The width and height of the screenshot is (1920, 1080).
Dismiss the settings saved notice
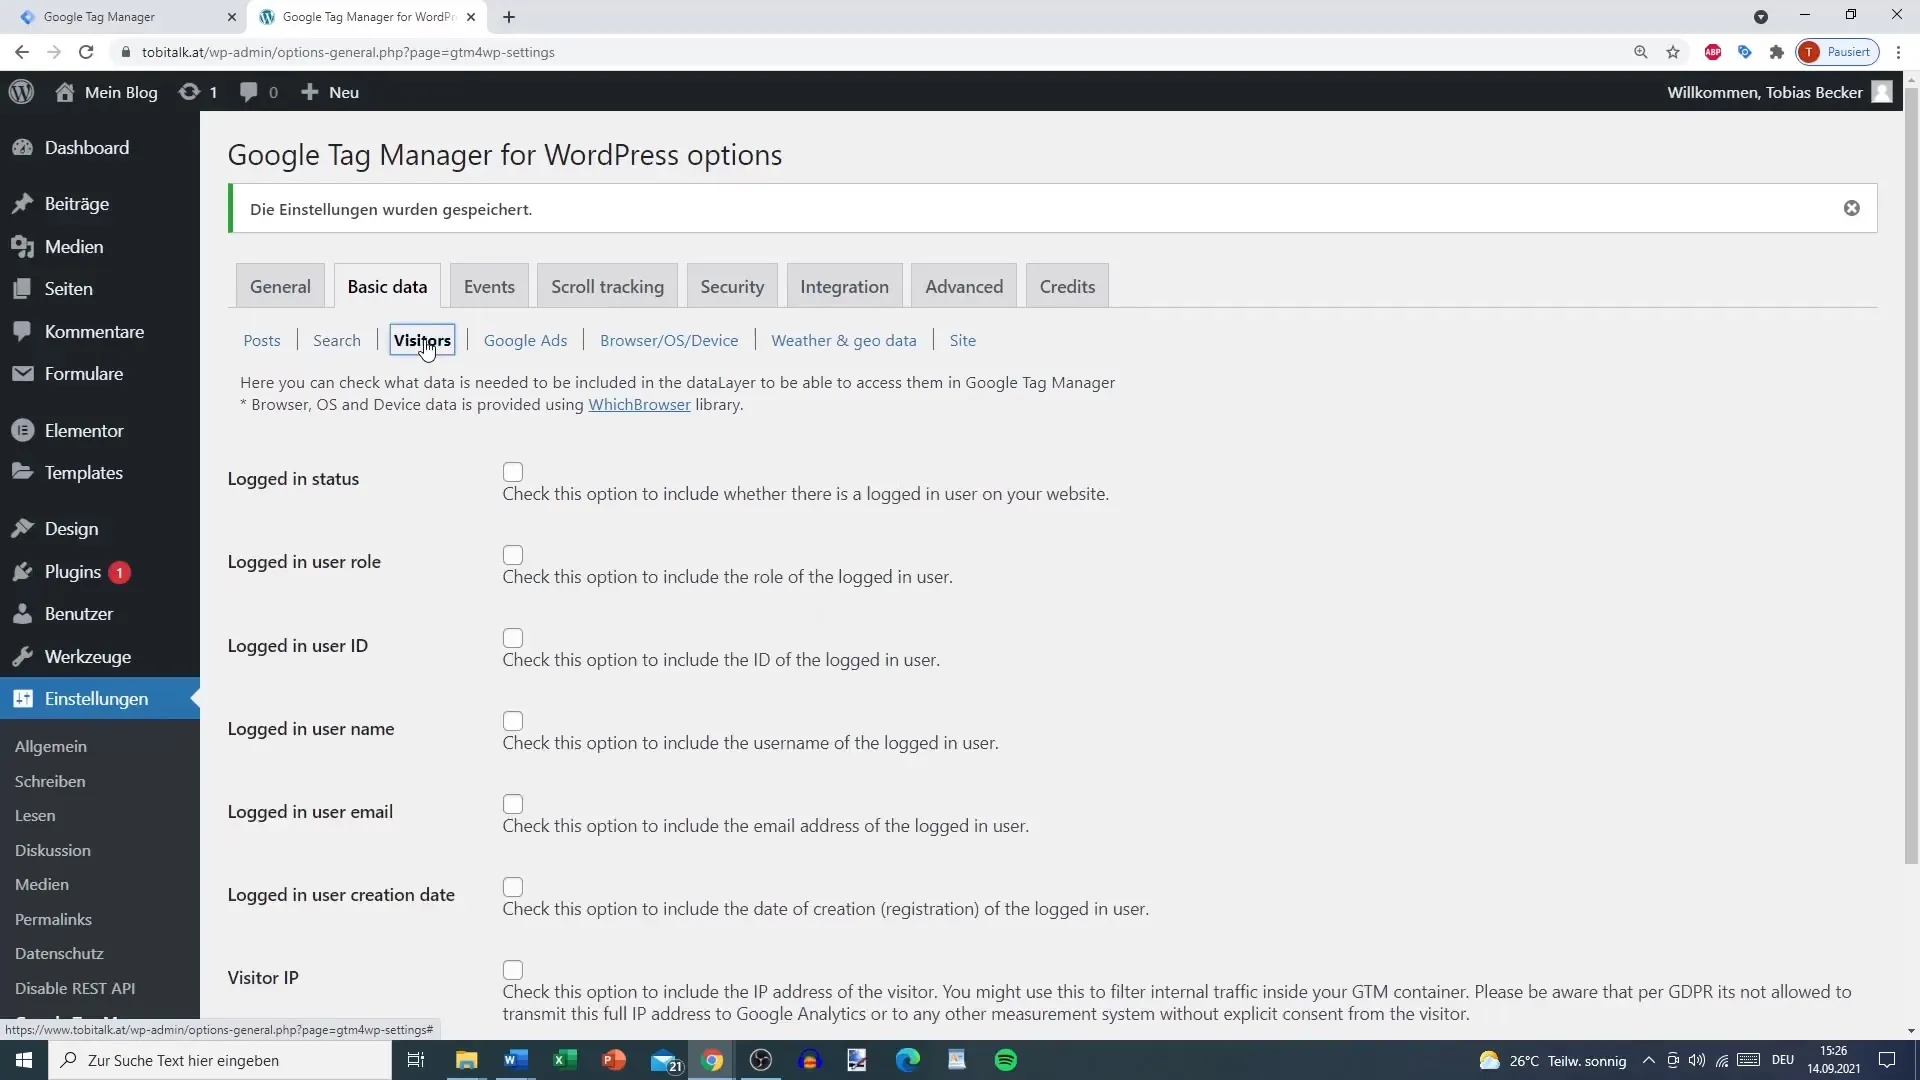coord(1852,208)
